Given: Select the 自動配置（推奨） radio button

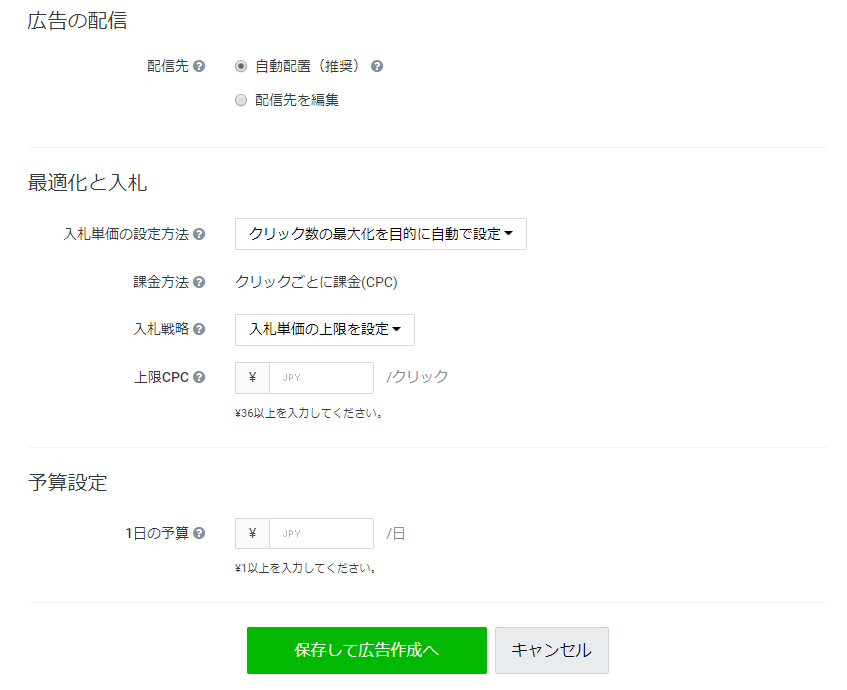Looking at the screenshot, I should tap(241, 66).
